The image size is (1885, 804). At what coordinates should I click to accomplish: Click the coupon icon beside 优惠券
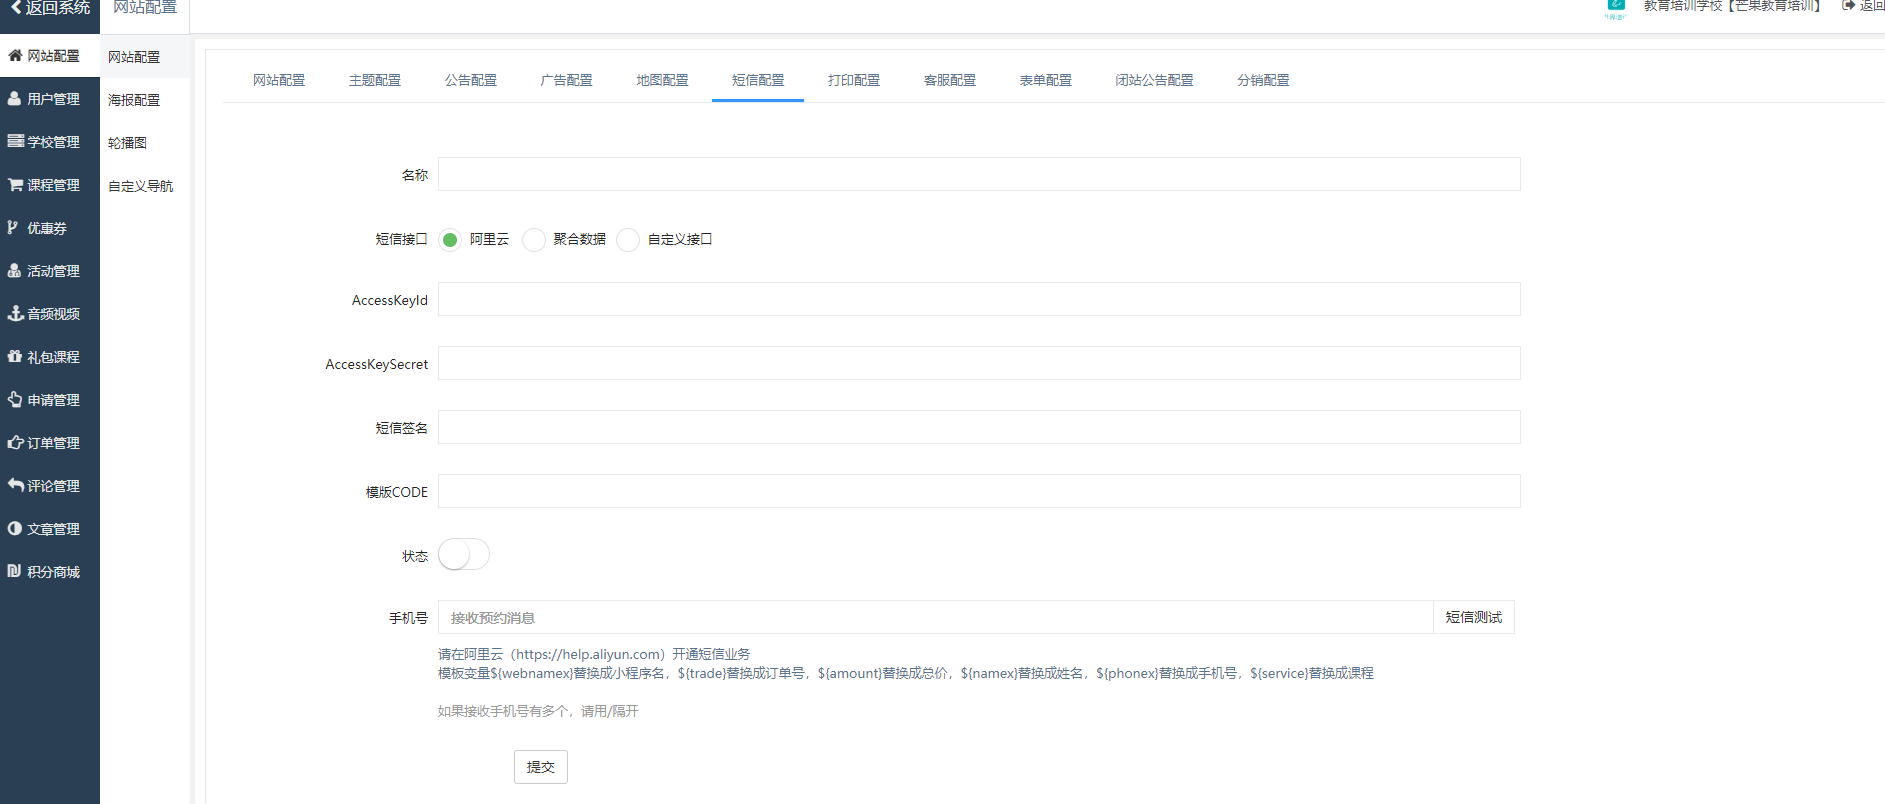pyautogui.click(x=13, y=228)
